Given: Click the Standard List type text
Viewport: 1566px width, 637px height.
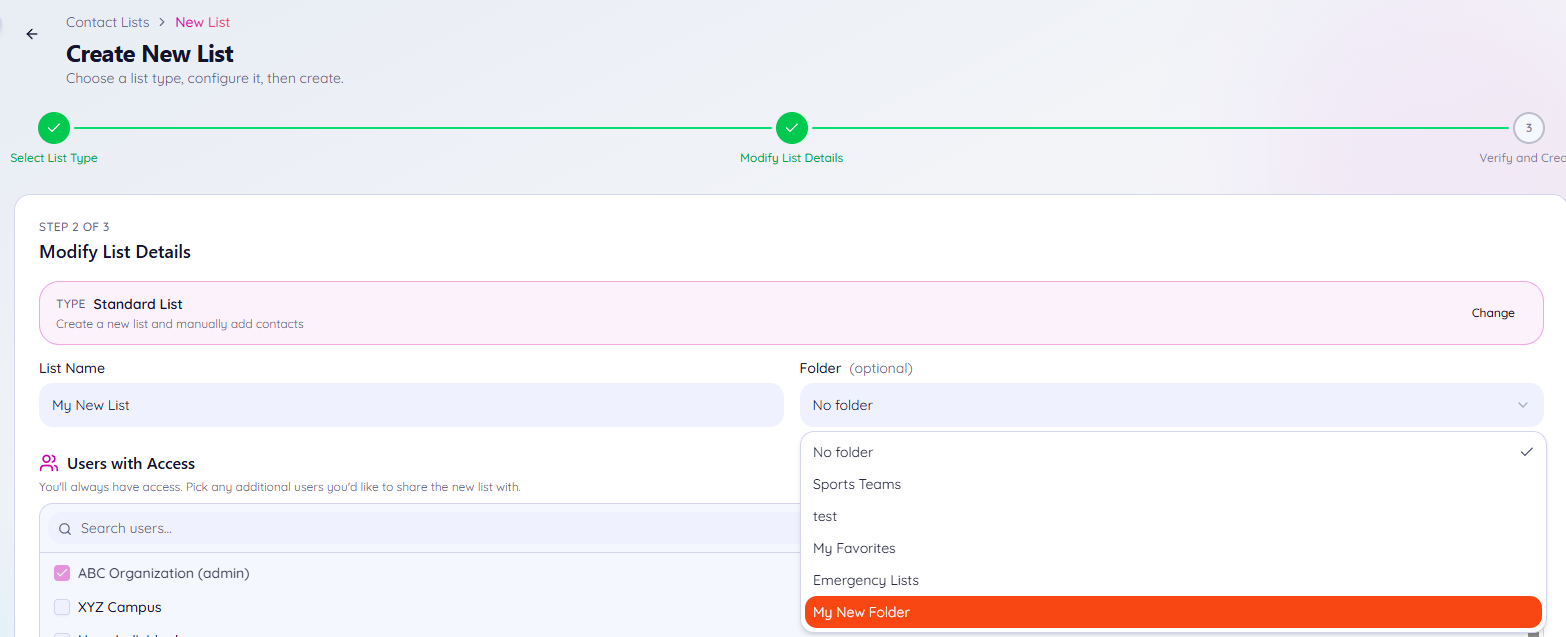Looking at the screenshot, I should 138,304.
